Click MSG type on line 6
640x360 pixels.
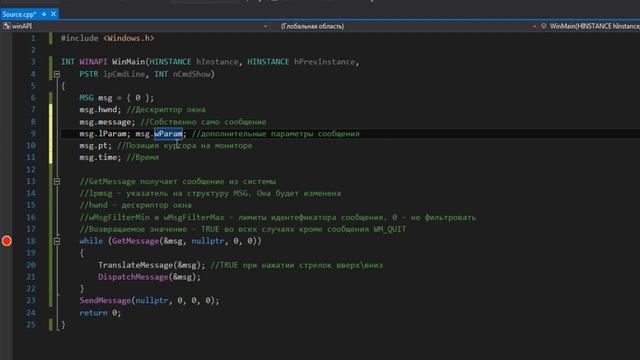[86, 98]
